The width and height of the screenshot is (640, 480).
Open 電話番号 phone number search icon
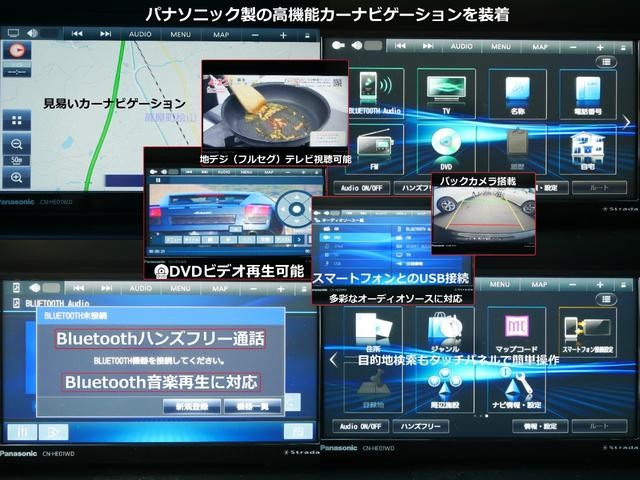[x=588, y=94]
